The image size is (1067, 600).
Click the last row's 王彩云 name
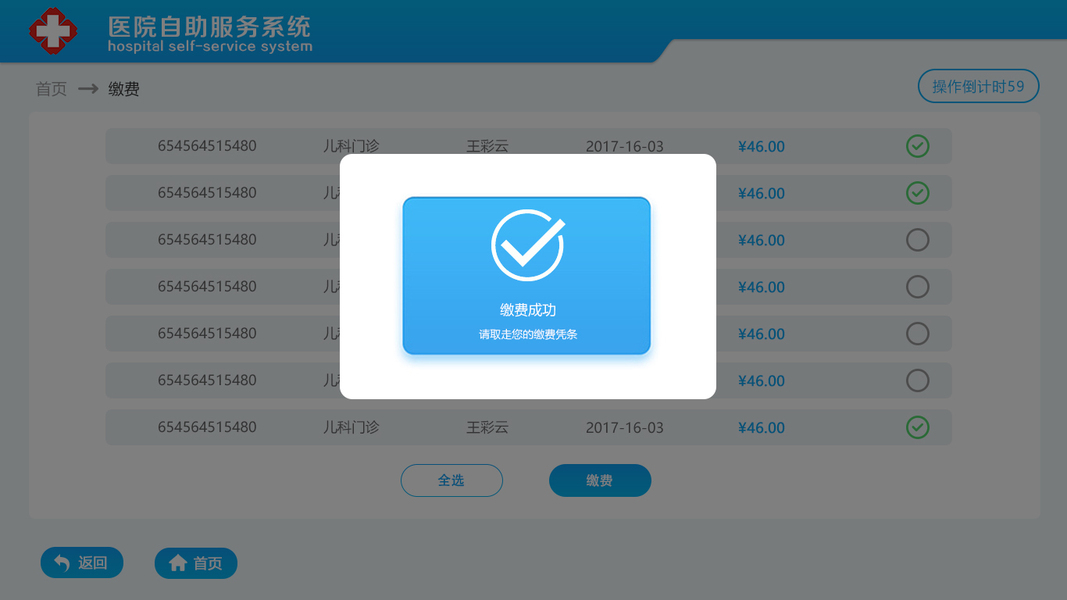coord(487,427)
